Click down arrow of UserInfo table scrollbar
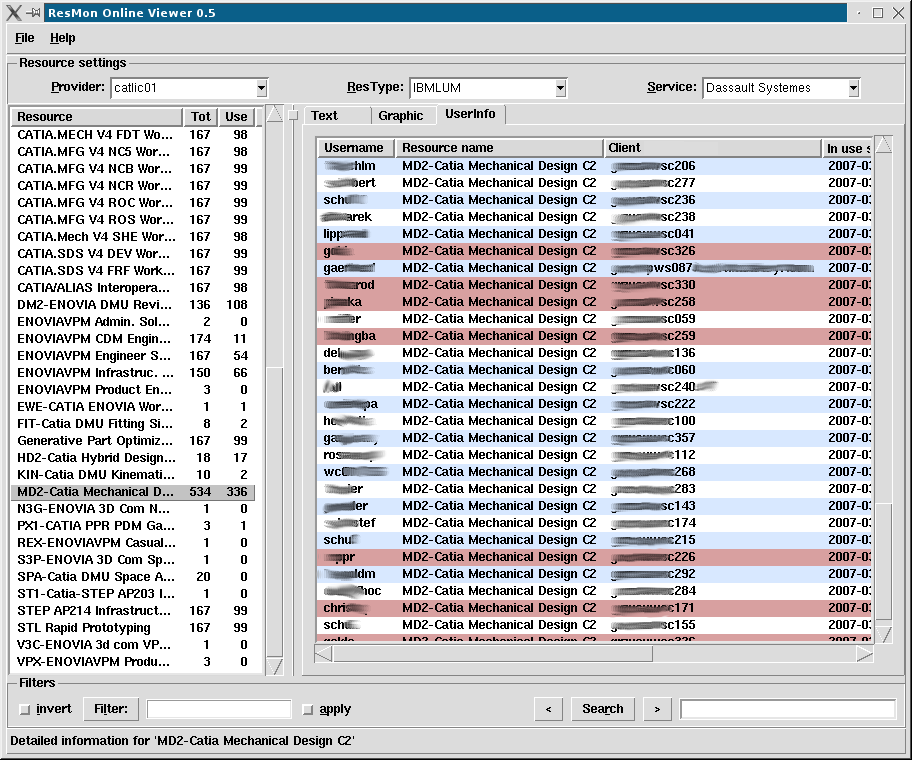Viewport: 912px width, 760px height. click(x=884, y=634)
